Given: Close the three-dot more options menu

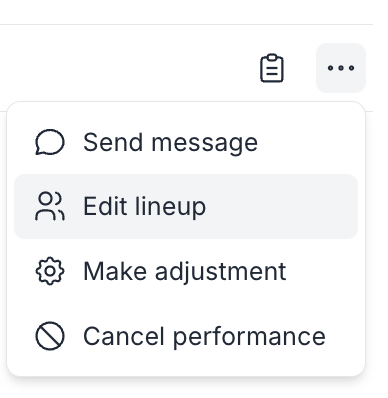Looking at the screenshot, I should (x=341, y=68).
